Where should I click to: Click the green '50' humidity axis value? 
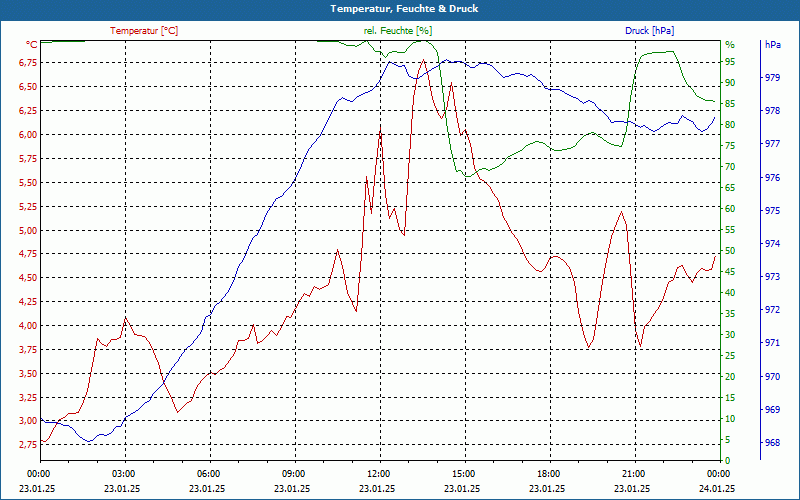coord(730,251)
